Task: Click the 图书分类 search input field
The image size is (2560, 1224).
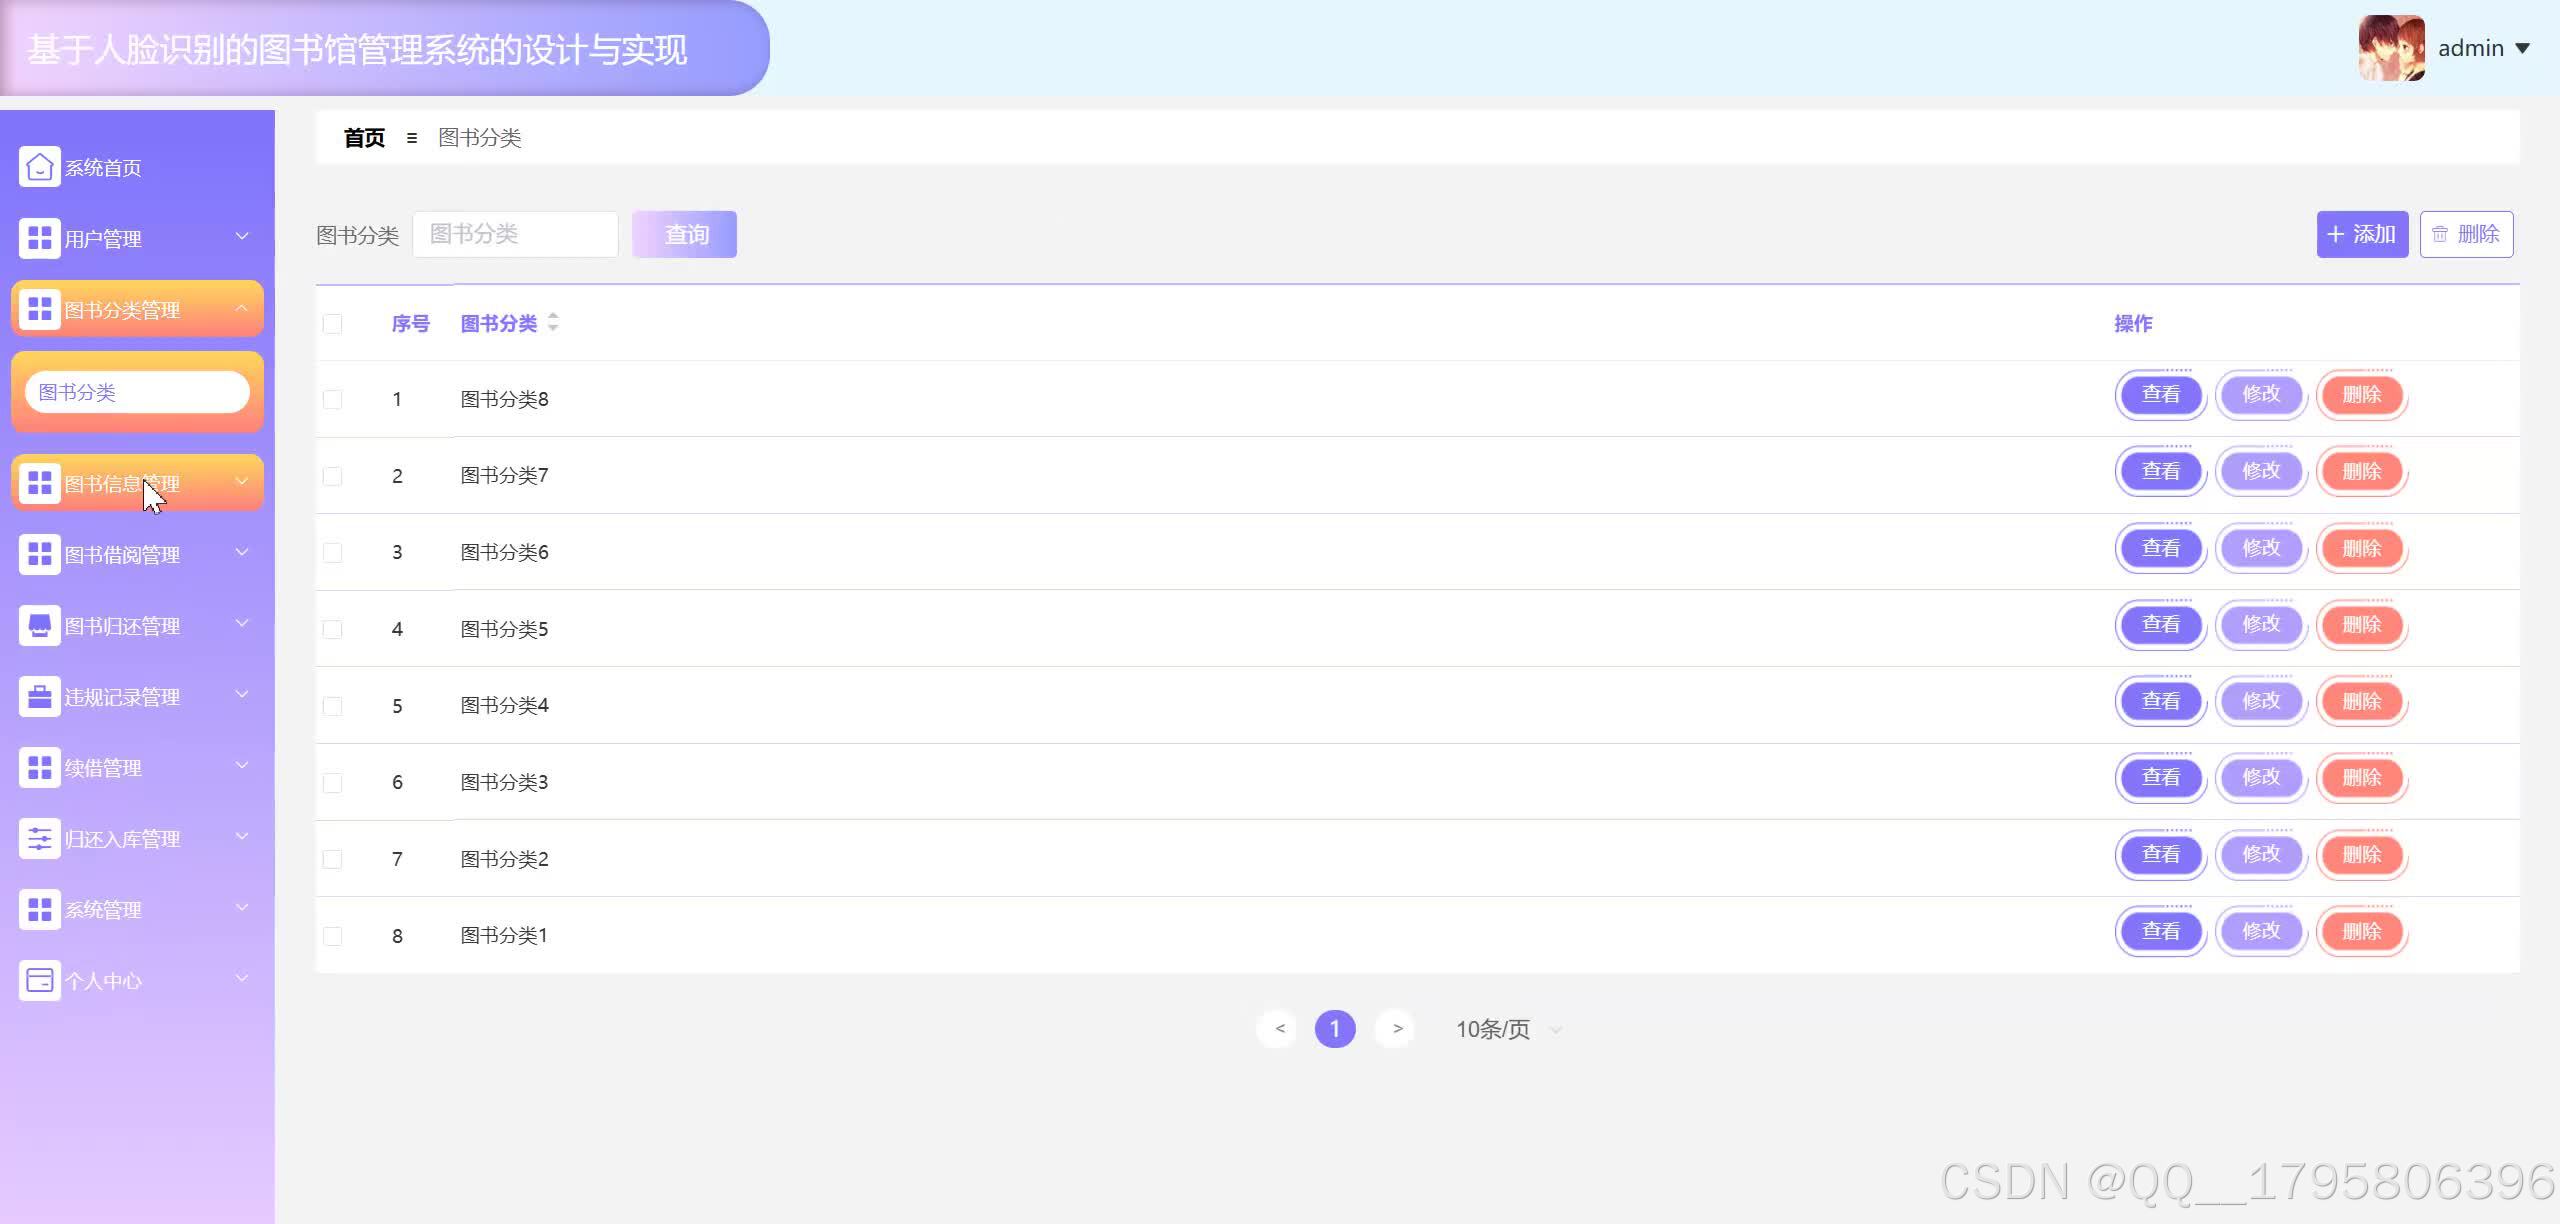Action: click(515, 234)
